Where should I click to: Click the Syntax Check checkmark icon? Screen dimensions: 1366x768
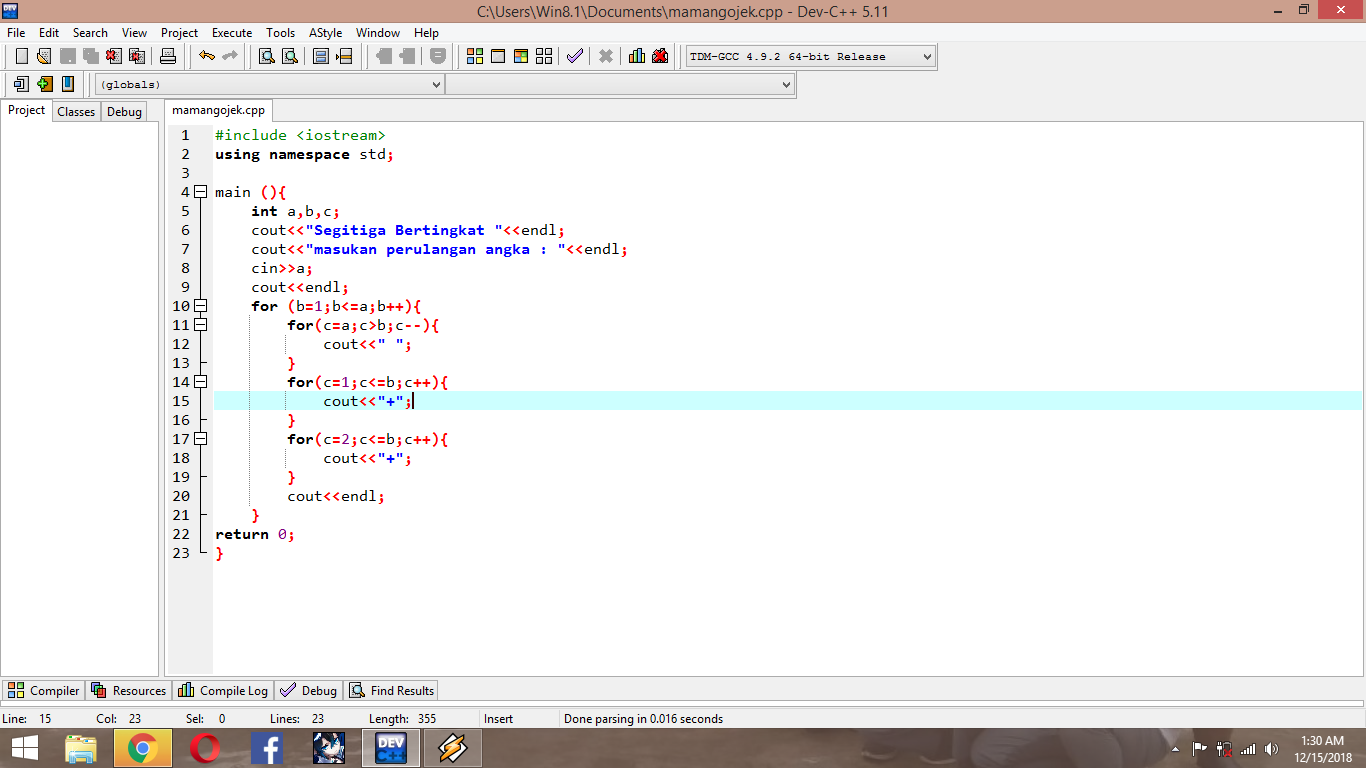(x=574, y=56)
